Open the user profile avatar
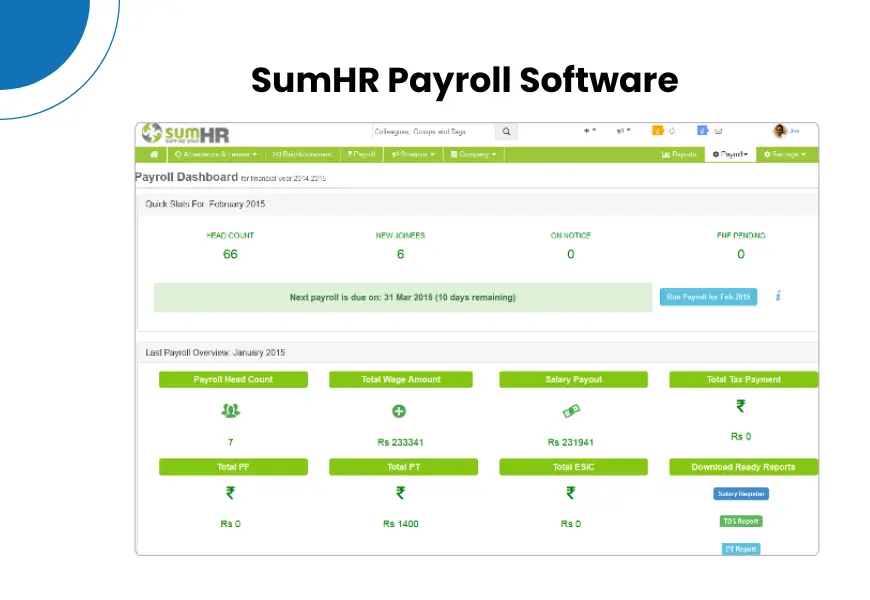 780,131
